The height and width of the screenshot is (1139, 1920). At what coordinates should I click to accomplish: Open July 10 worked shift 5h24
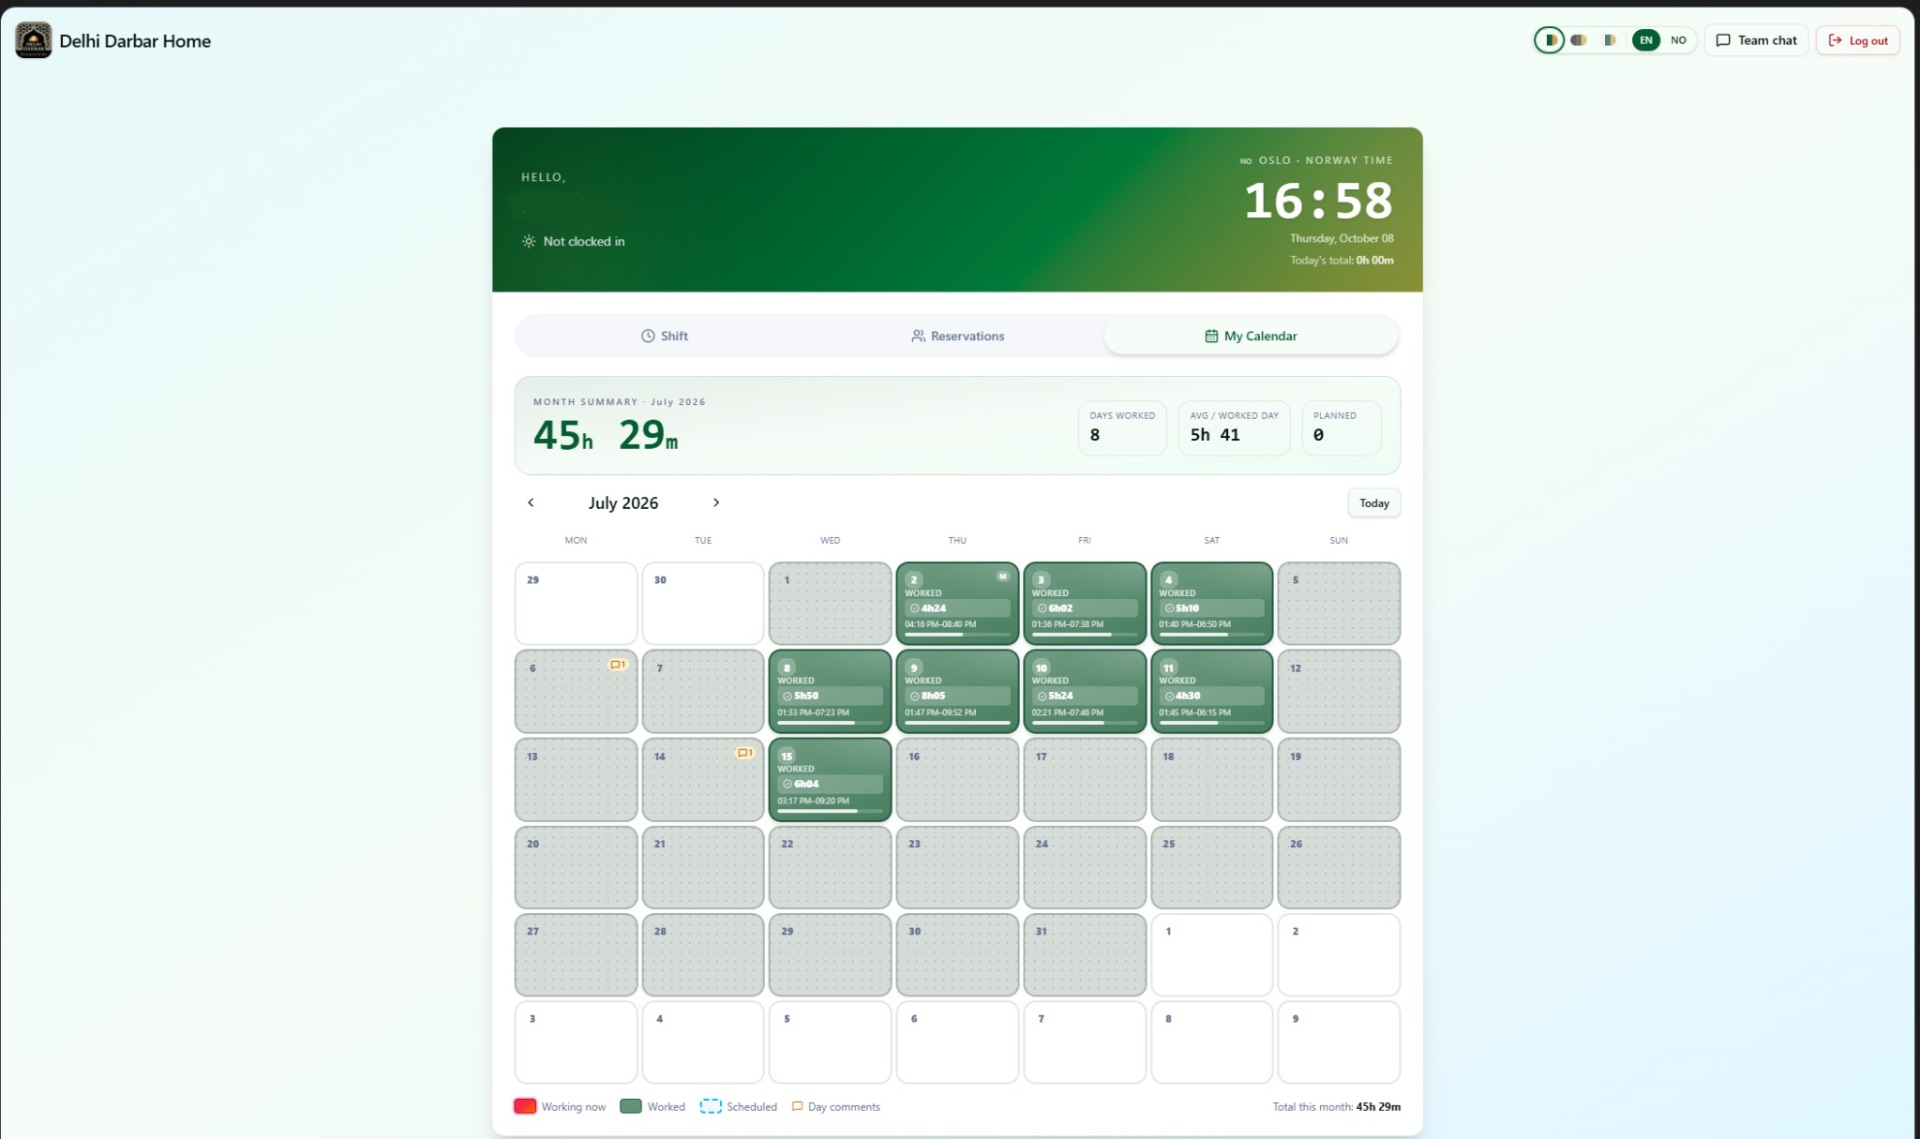pyautogui.click(x=1084, y=691)
